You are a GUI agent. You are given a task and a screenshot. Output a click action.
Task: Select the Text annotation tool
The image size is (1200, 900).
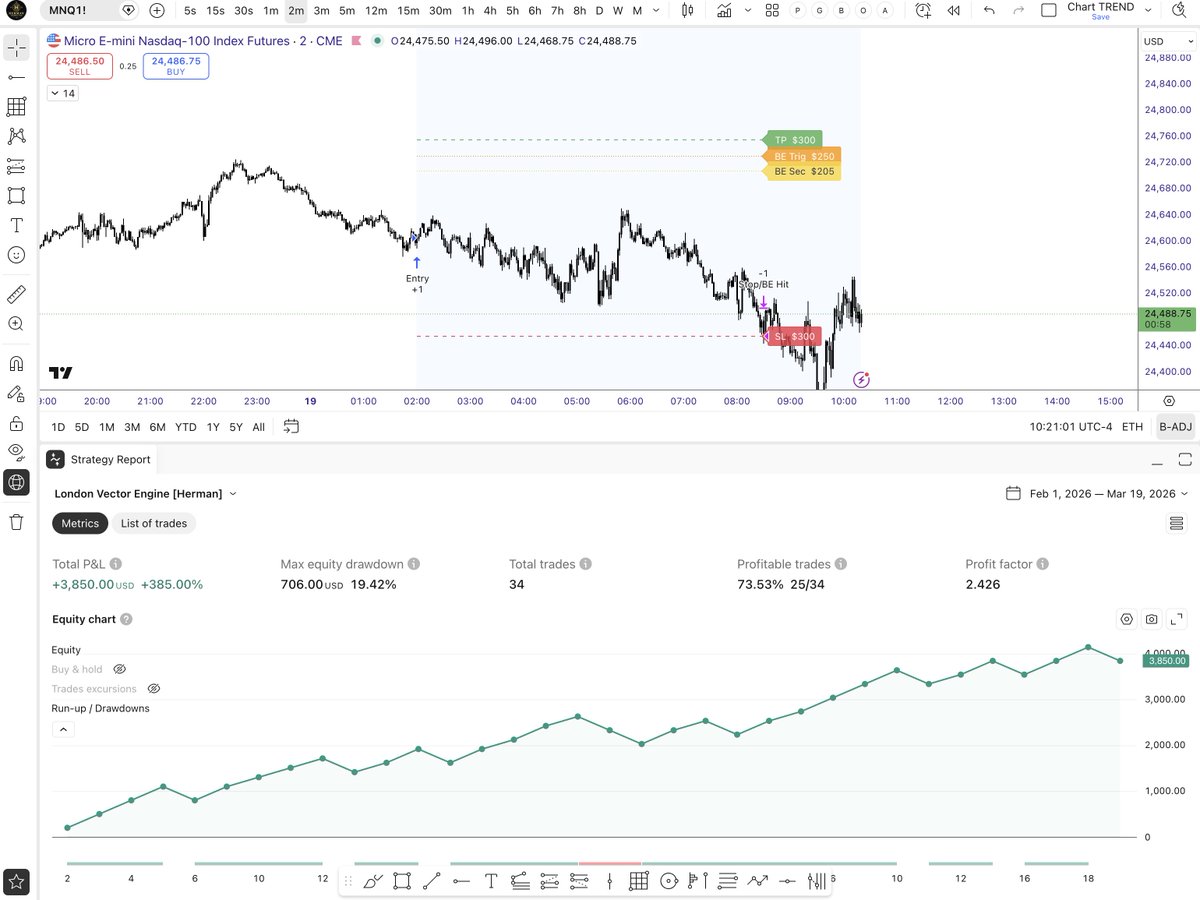16,225
